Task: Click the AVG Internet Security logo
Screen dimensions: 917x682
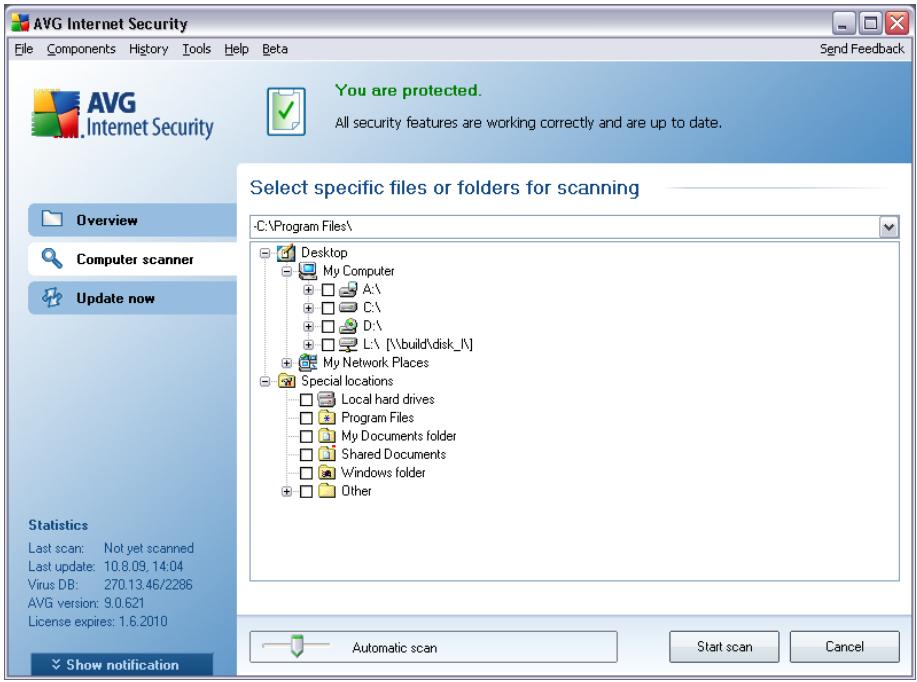Action: [x=122, y=114]
